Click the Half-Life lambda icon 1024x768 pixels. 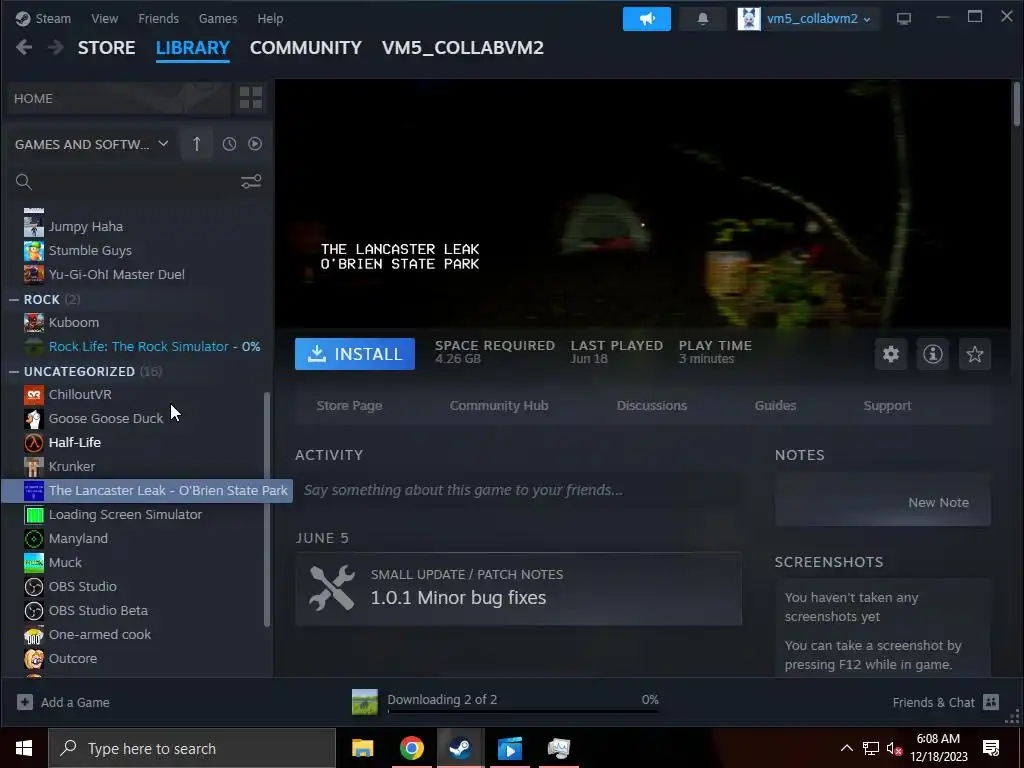click(34, 443)
